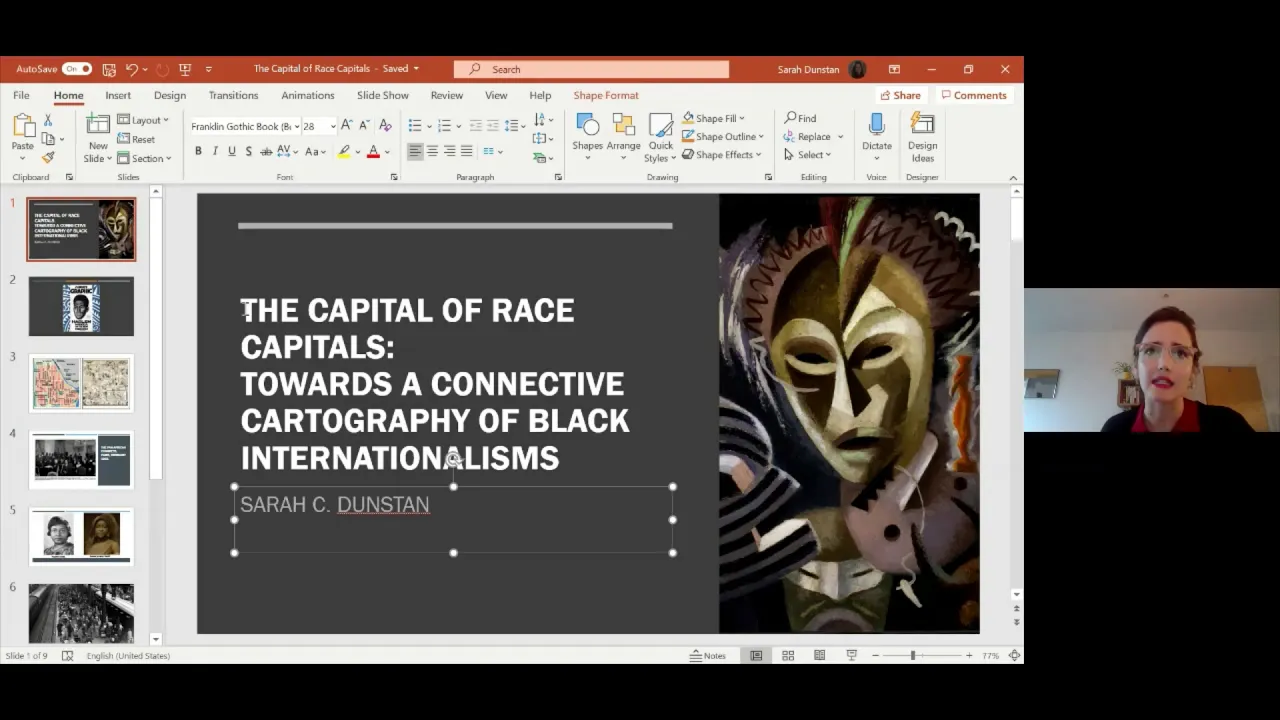
Task: Switch to Transitions tab
Action: 233,95
